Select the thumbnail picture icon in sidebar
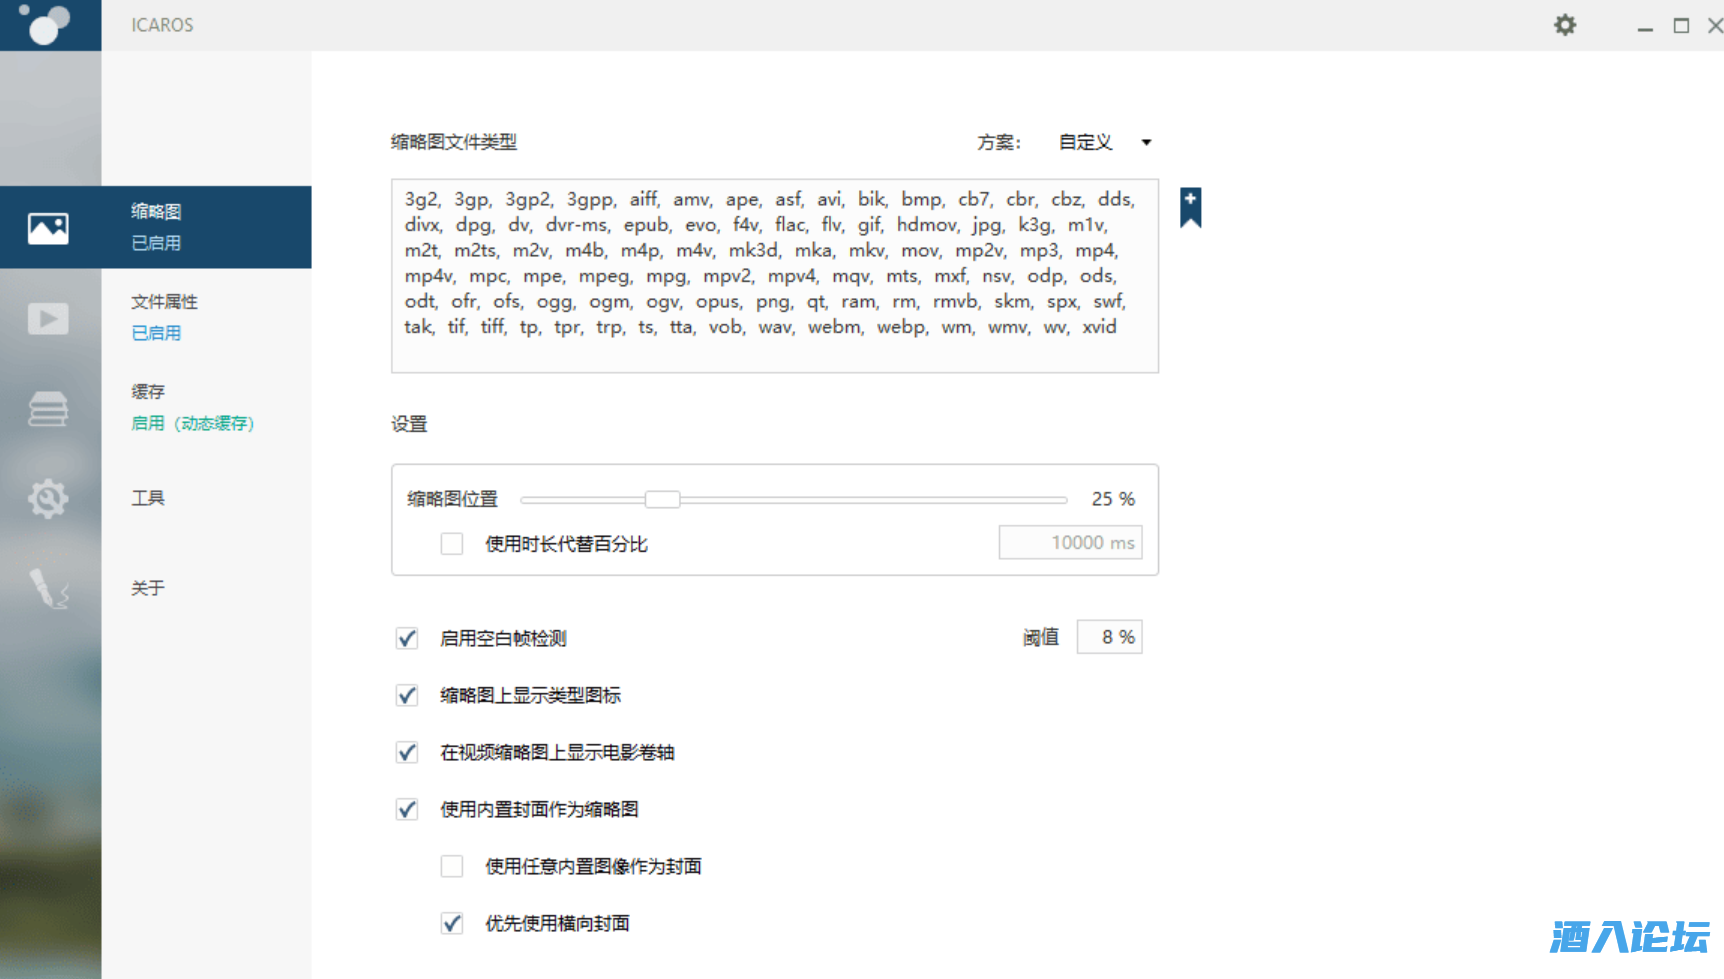This screenshot has height=979, width=1724. 48,228
